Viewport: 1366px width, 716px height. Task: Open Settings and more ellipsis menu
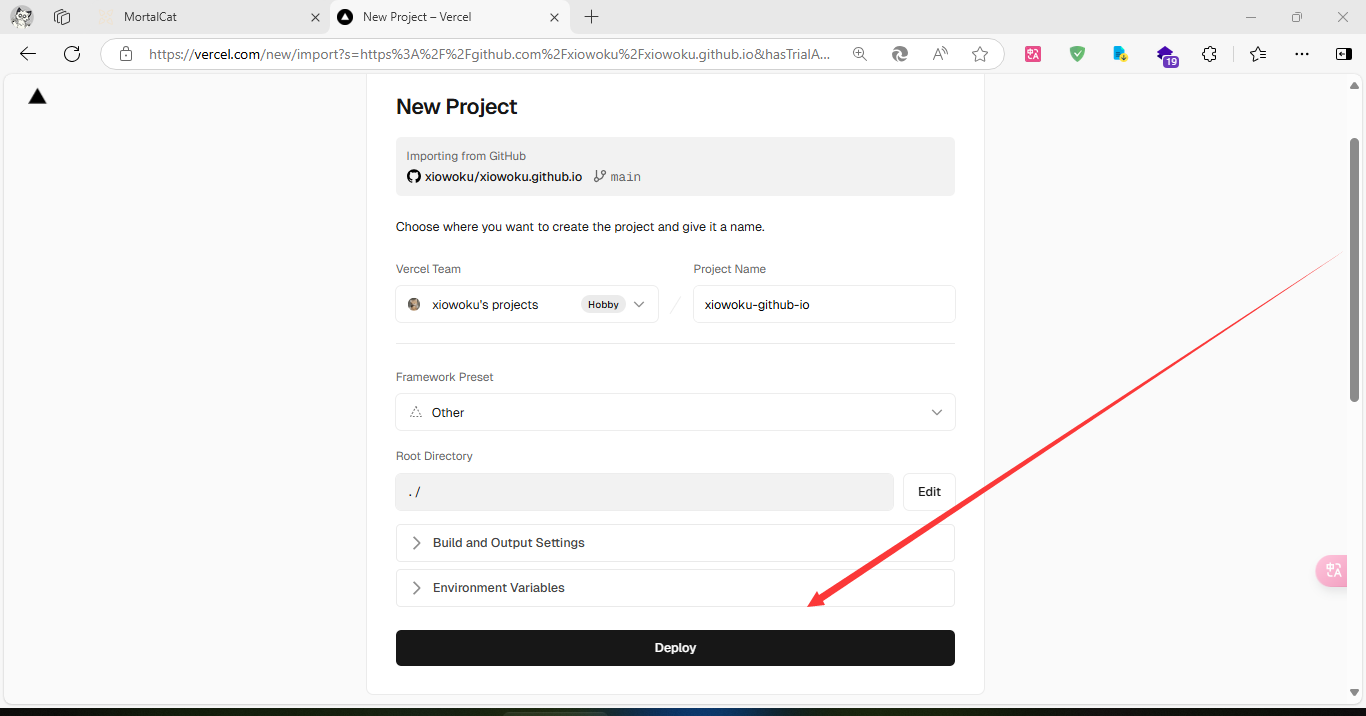coord(1301,54)
